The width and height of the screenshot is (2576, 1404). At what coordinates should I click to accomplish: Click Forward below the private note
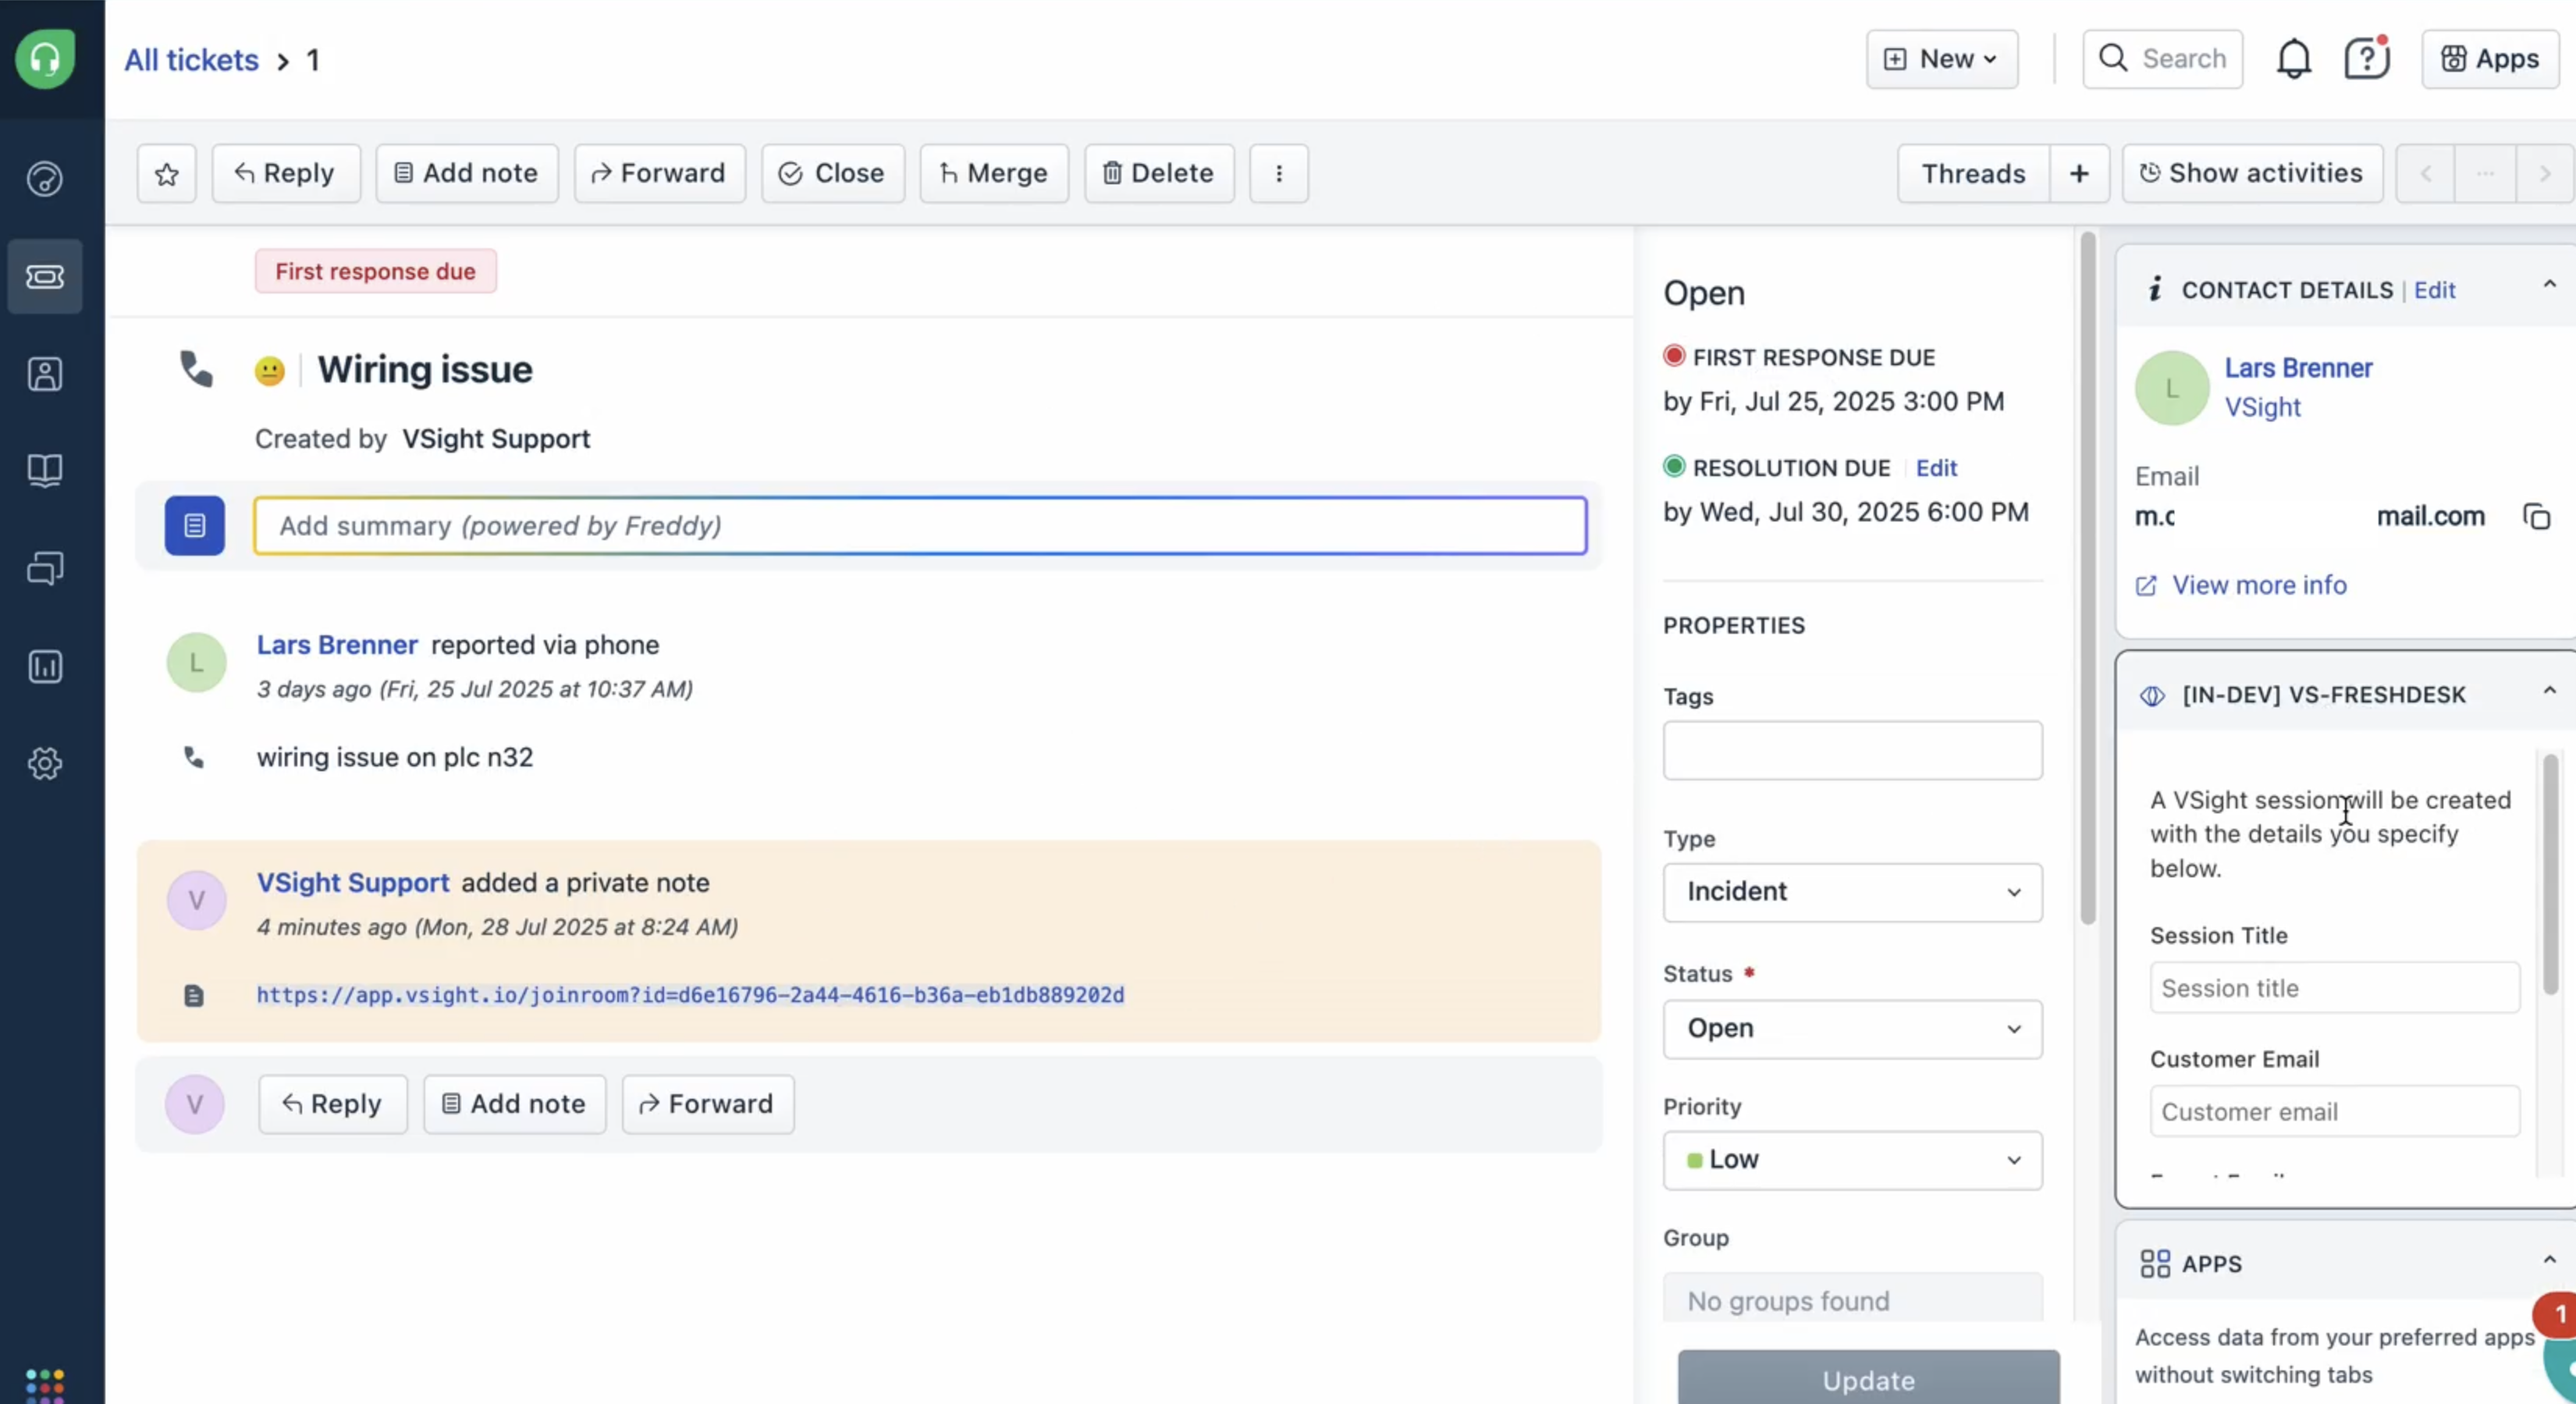pos(708,1104)
